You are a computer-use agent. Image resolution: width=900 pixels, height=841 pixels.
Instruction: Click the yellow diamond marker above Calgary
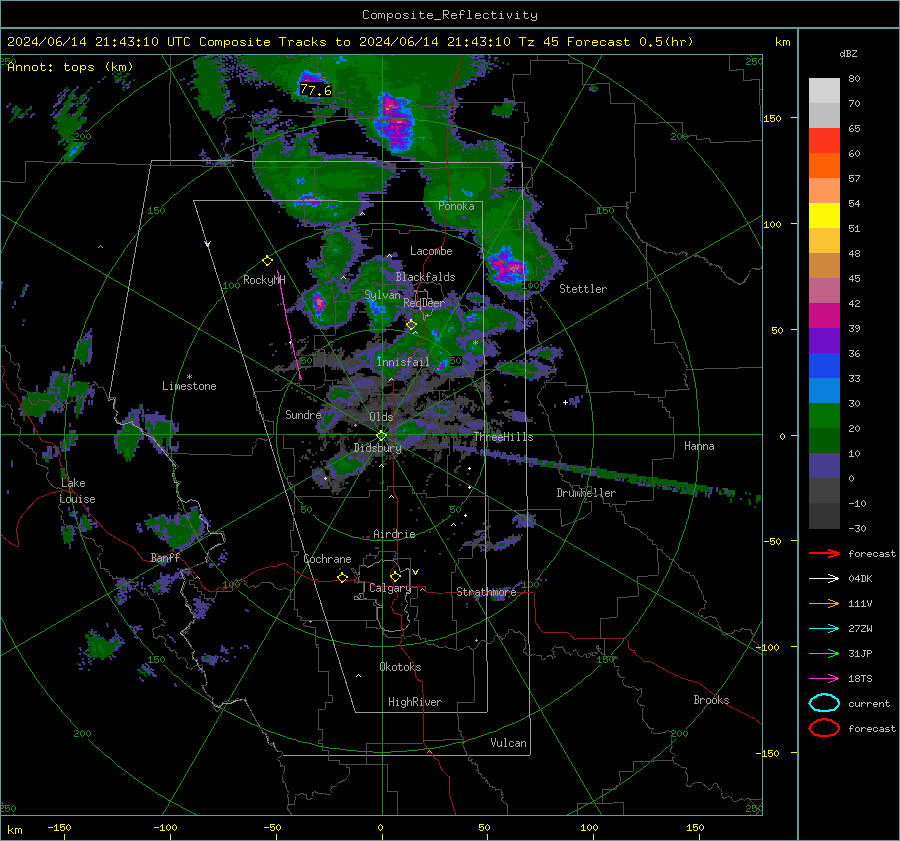click(x=395, y=576)
